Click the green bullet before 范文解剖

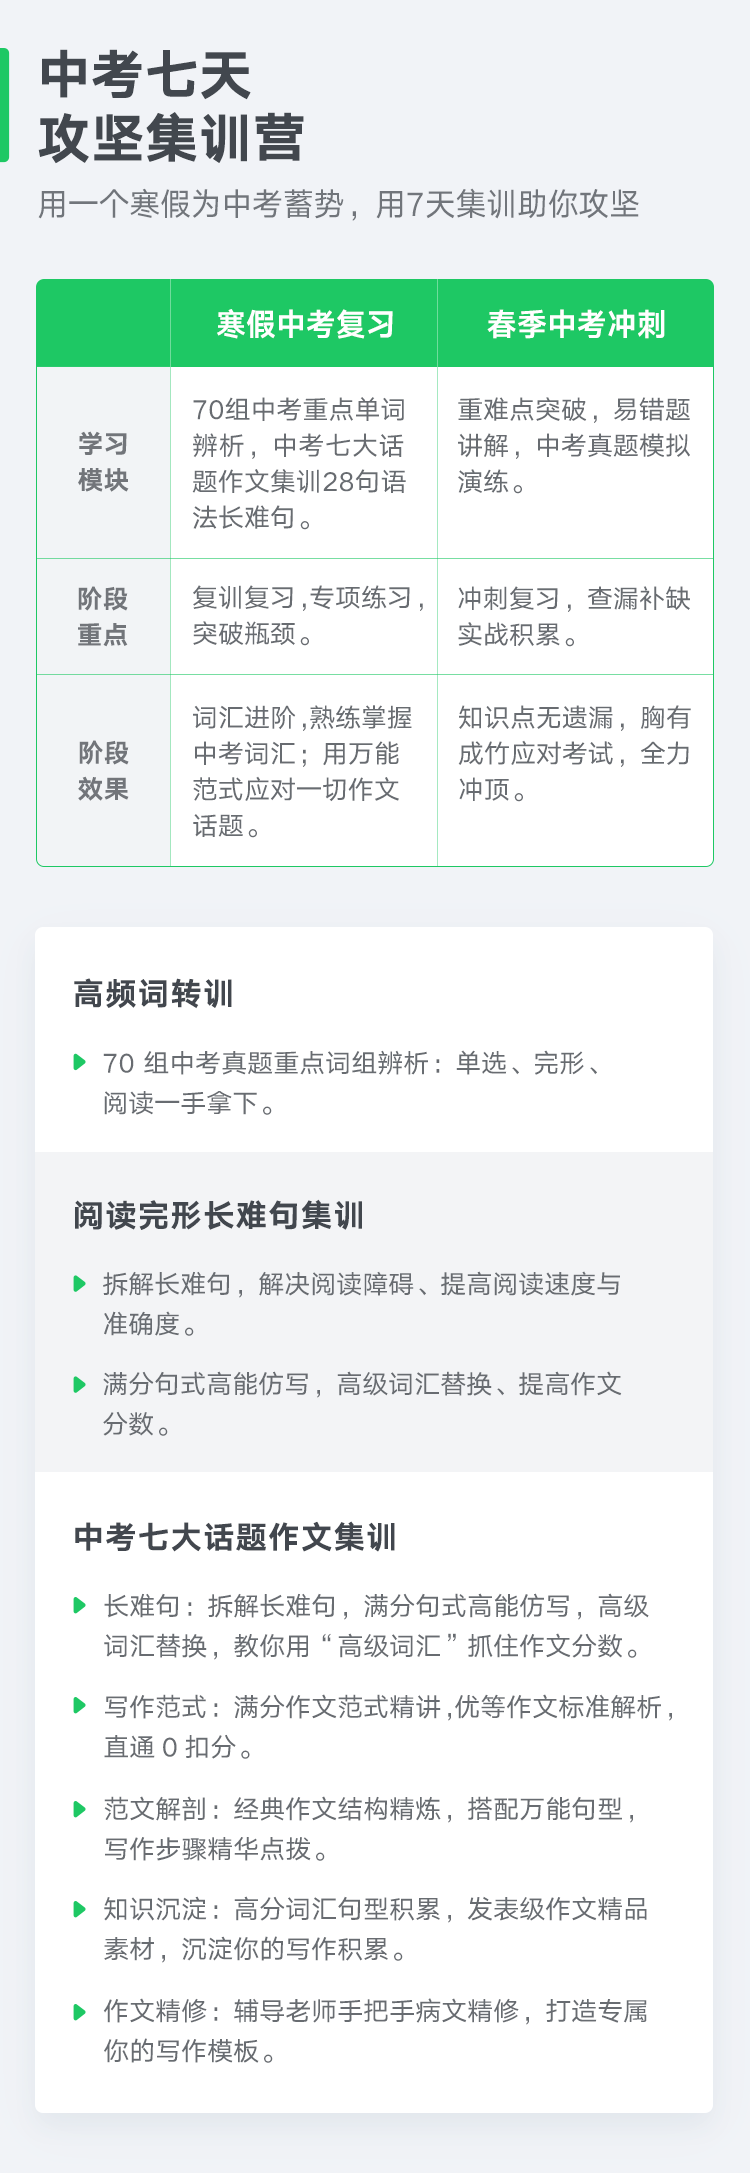80,1808
